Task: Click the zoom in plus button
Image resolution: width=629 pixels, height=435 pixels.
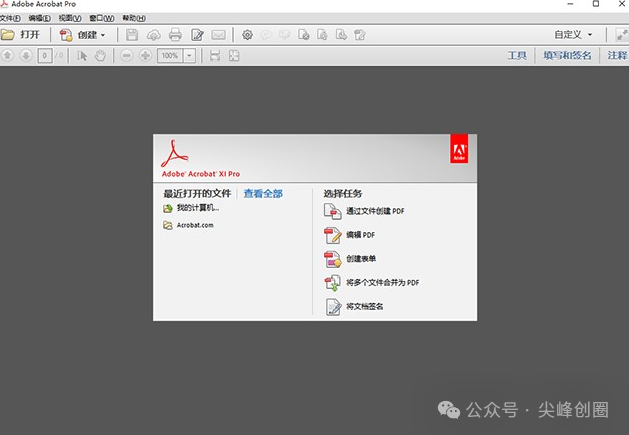Action: pyautogui.click(x=145, y=55)
